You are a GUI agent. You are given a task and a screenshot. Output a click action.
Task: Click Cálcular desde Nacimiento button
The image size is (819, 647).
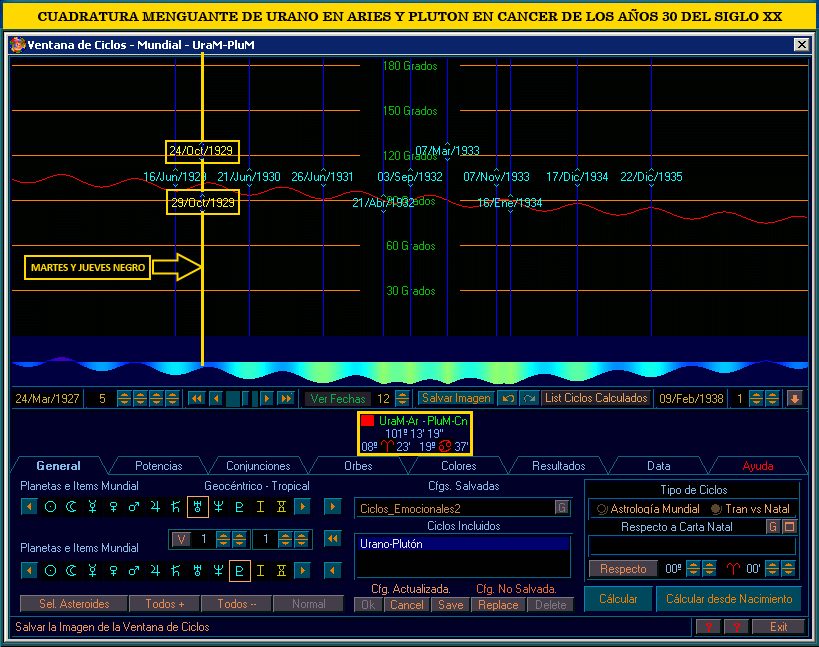coord(729,599)
